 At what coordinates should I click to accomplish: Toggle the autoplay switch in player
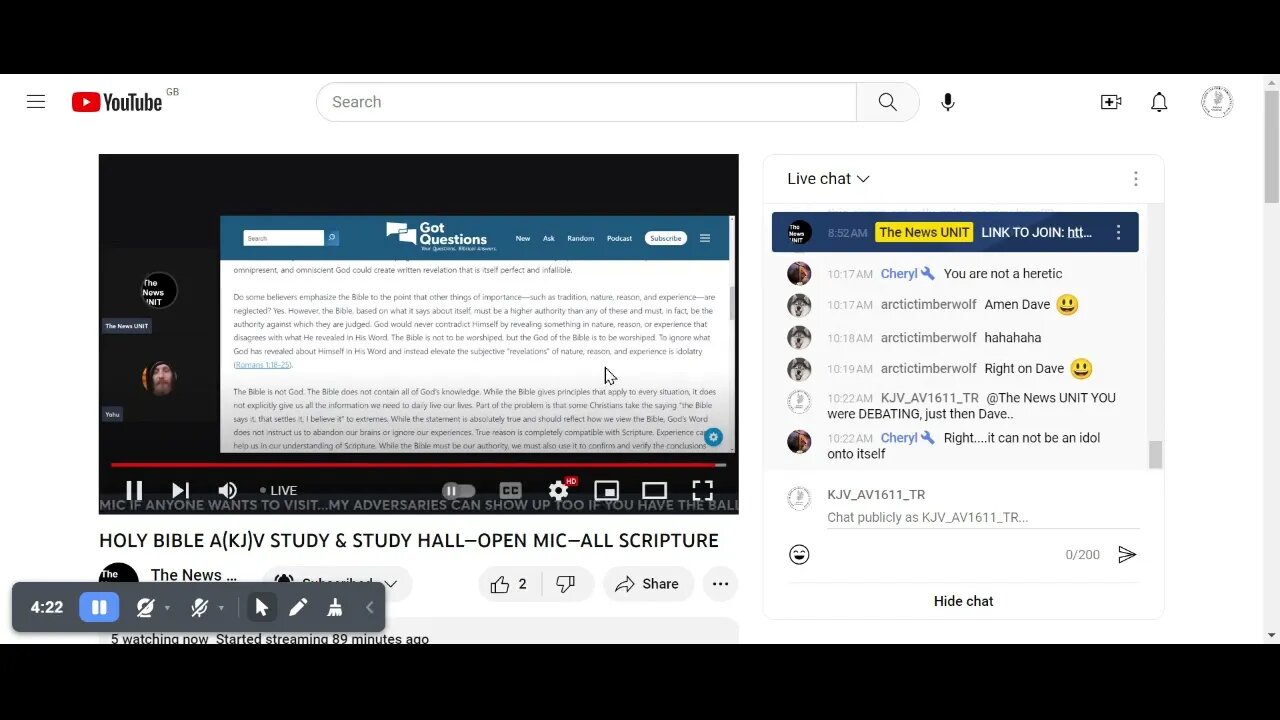(x=458, y=490)
